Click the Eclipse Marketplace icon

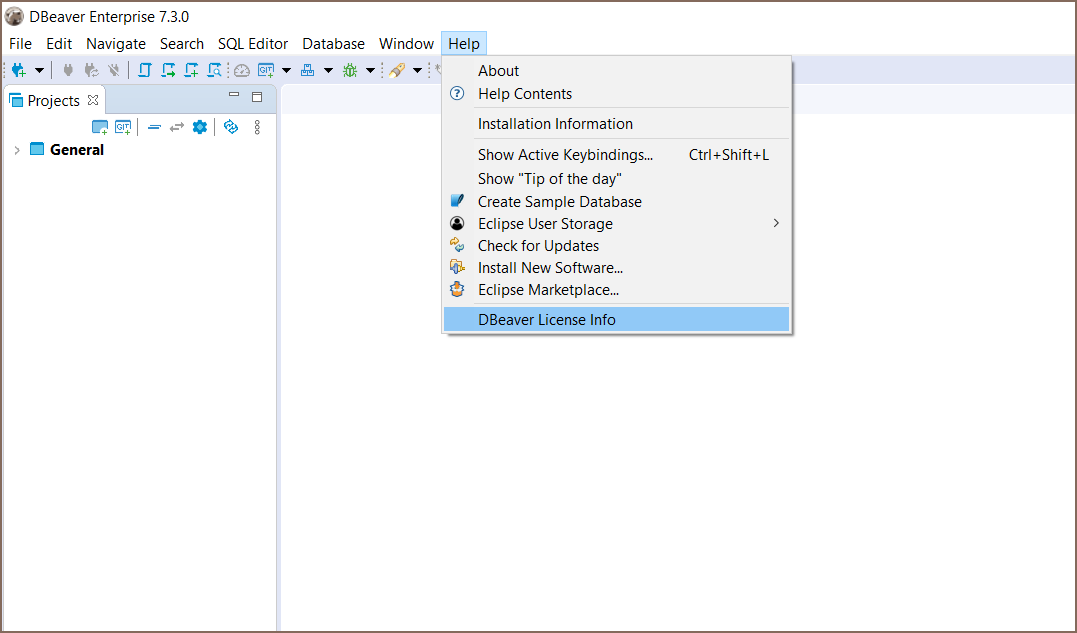coord(457,289)
